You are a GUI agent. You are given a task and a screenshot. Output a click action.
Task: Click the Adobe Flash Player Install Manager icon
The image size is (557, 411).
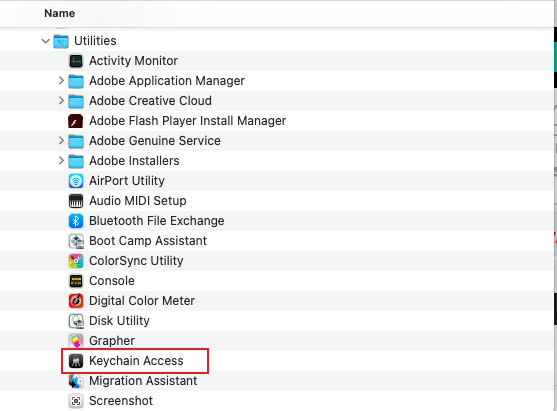pos(76,121)
